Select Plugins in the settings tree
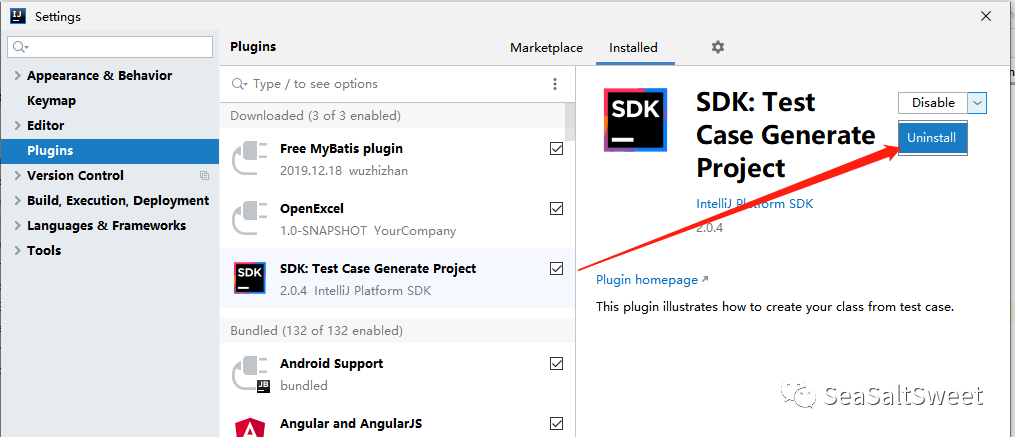 point(109,151)
